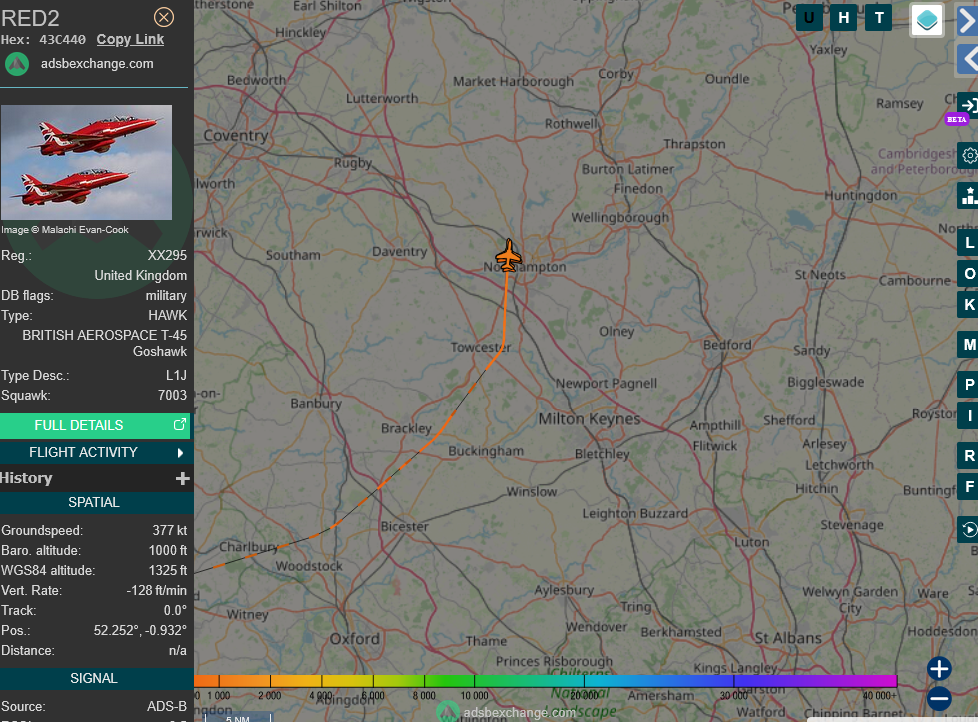Viewport: 978px width, 722px height.
Task: Toggle the O map option button
Action: (968, 274)
